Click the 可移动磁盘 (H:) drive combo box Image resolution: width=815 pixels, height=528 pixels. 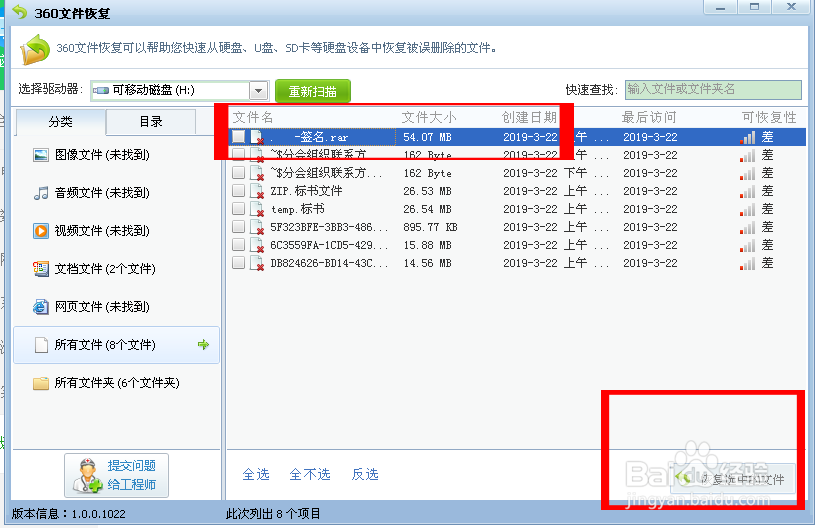179,91
